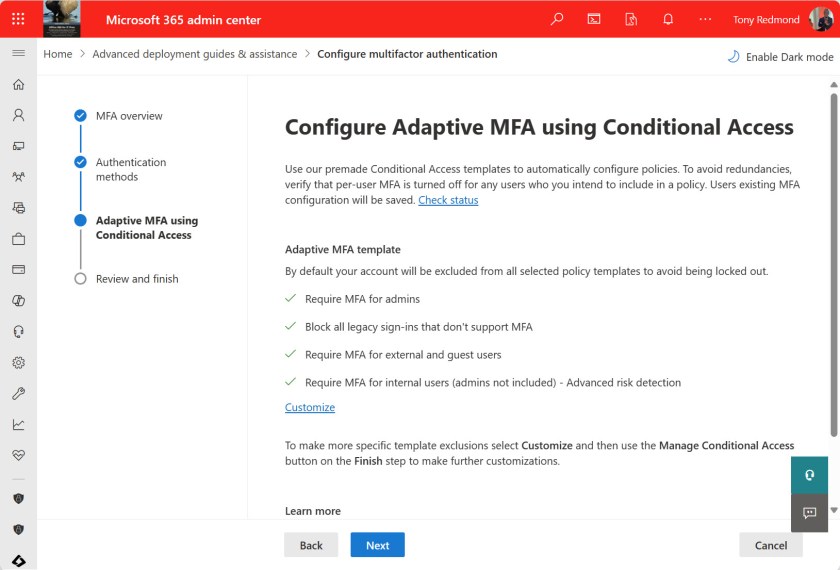Click the scrollbar up arrow
Screen dimensions: 840x570
pyautogui.click(x=834, y=85)
